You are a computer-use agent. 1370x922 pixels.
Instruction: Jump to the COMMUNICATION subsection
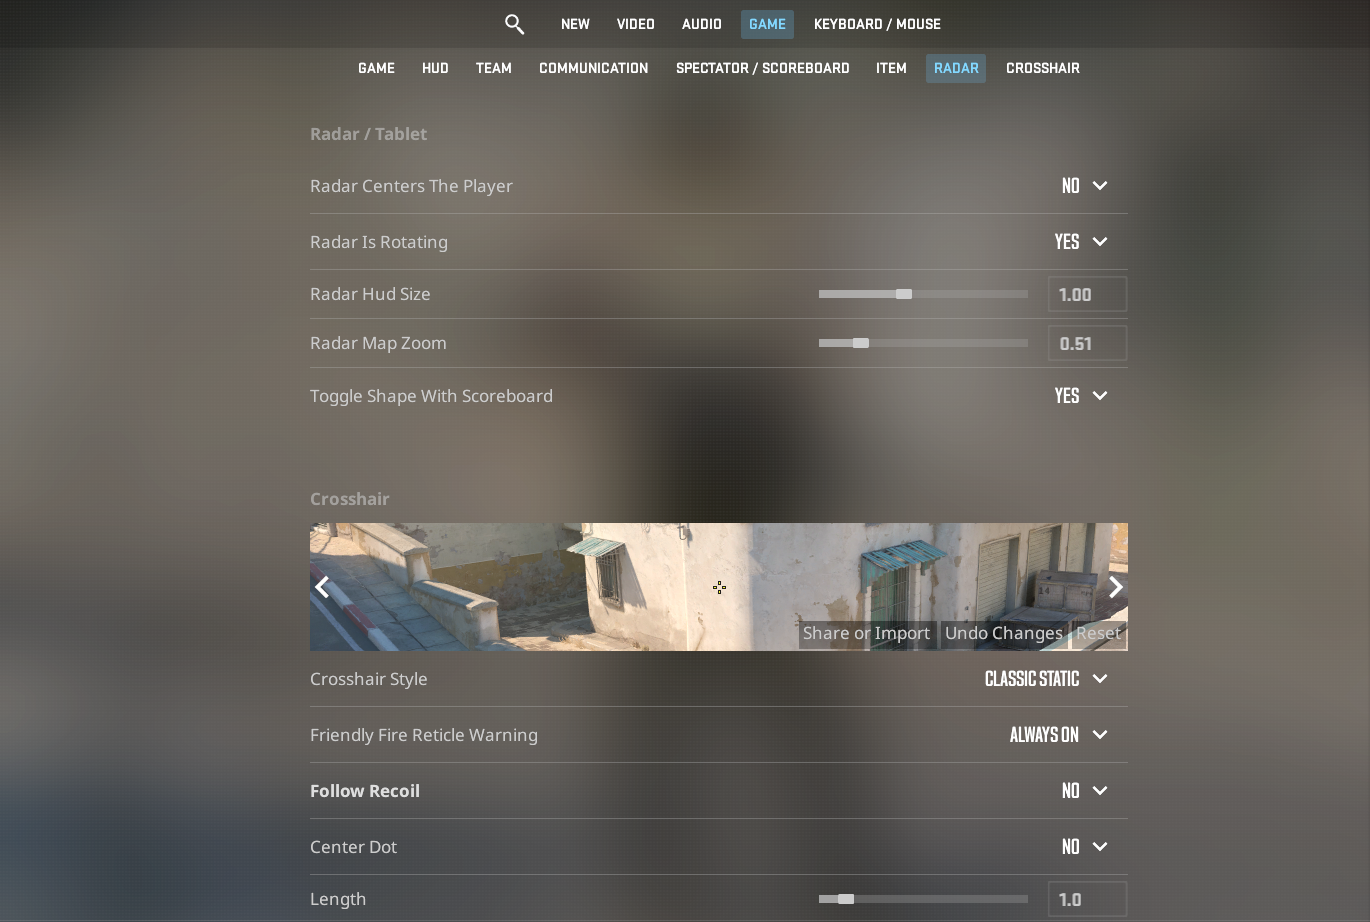click(594, 68)
